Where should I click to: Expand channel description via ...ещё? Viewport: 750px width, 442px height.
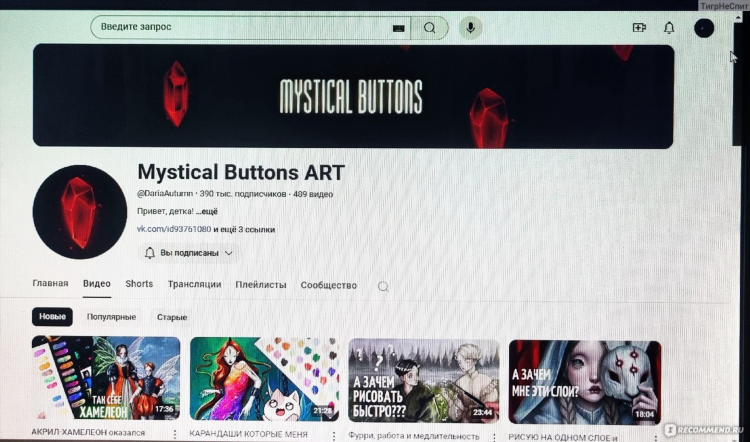[x=207, y=211]
